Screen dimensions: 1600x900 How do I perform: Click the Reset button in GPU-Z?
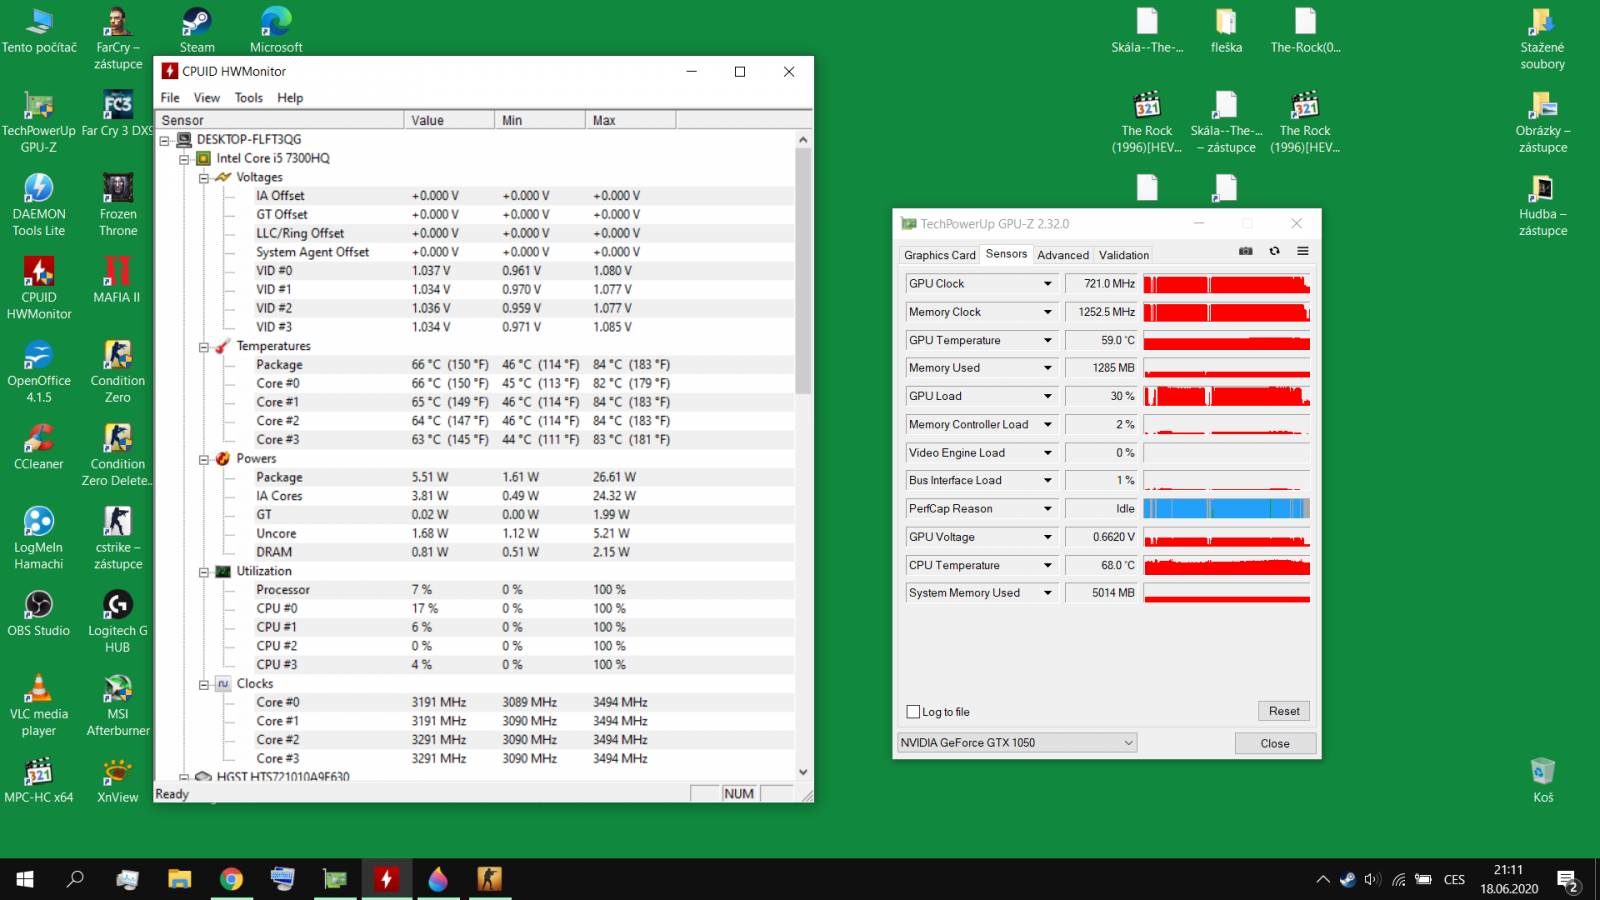click(1284, 711)
